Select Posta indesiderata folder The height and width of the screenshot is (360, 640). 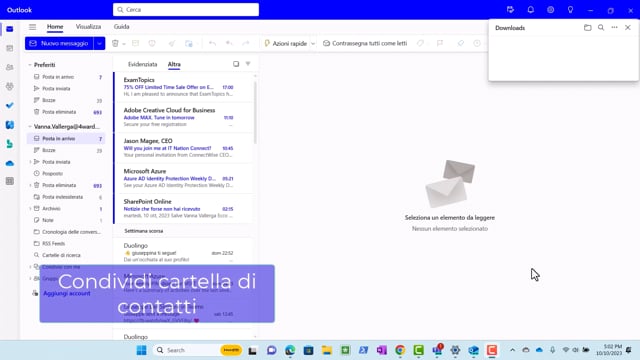tap(67, 197)
